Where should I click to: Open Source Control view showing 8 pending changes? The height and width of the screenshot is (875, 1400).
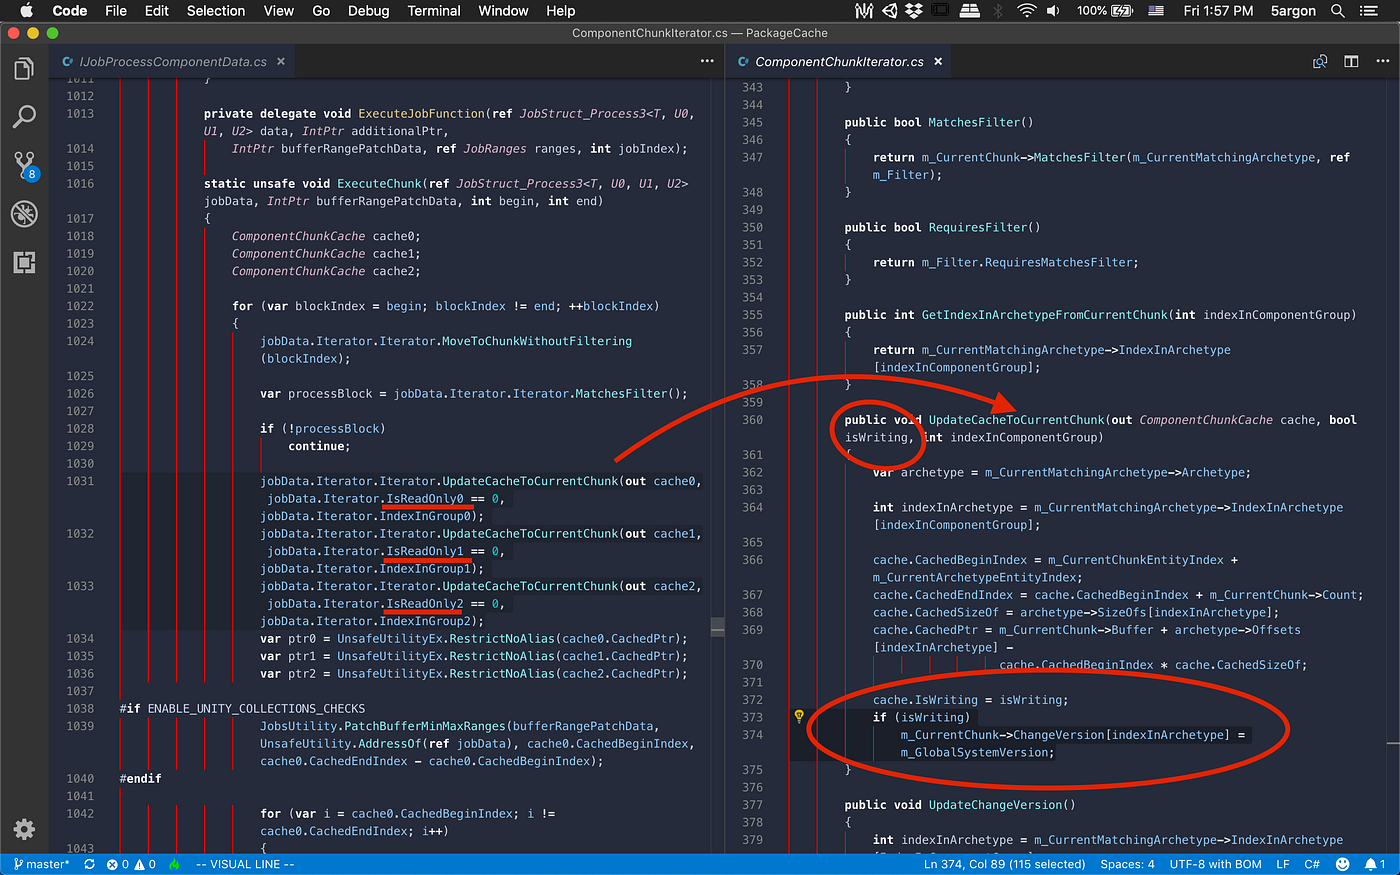pos(24,166)
